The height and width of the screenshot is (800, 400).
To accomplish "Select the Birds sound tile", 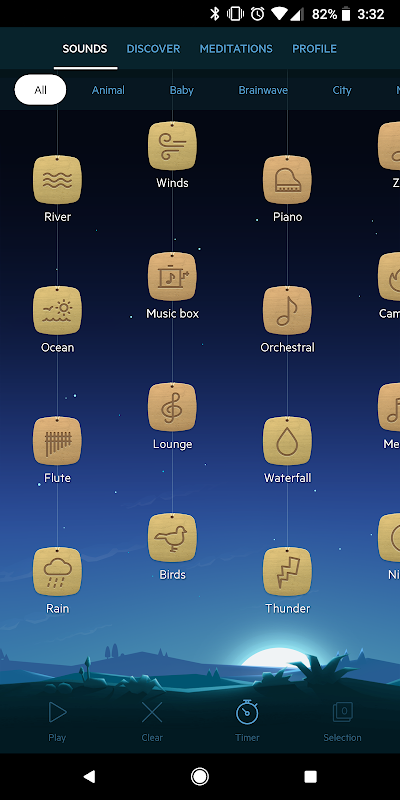I will (x=172, y=538).
